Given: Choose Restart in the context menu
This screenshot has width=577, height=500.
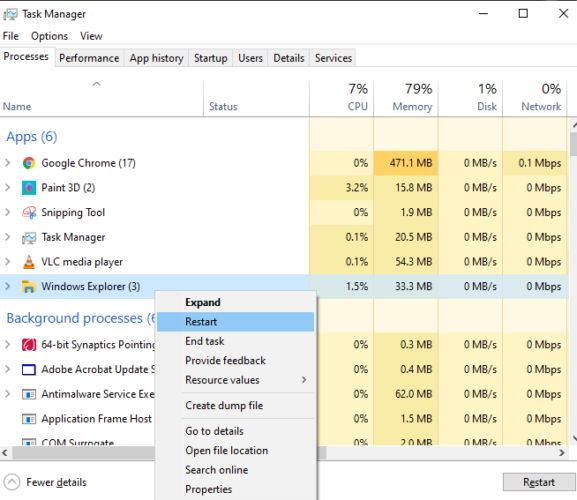Looking at the screenshot, I should coord(236,322).
